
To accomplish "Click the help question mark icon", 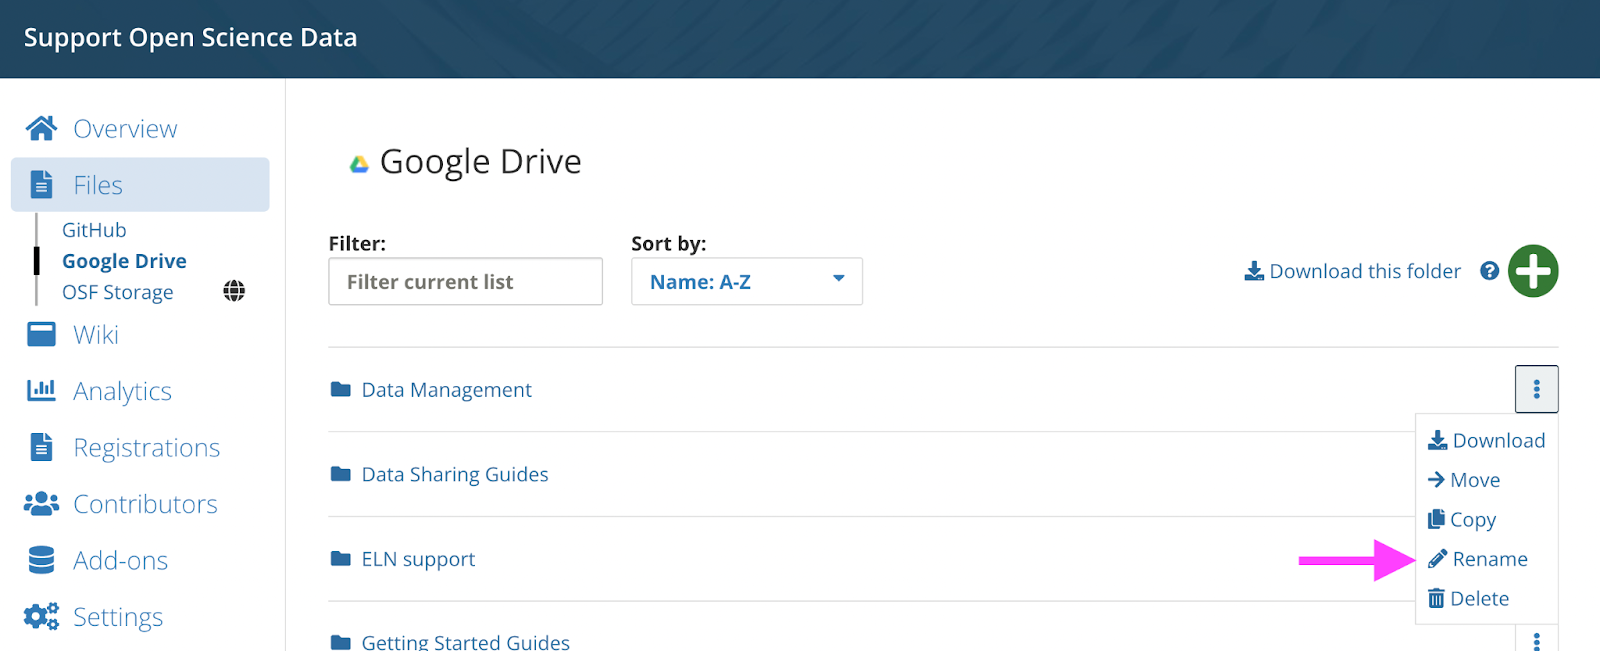I will [x=1489, y=271].
